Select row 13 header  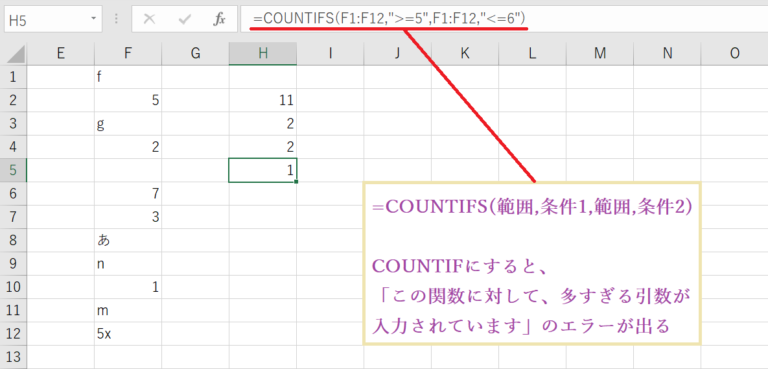13,357
